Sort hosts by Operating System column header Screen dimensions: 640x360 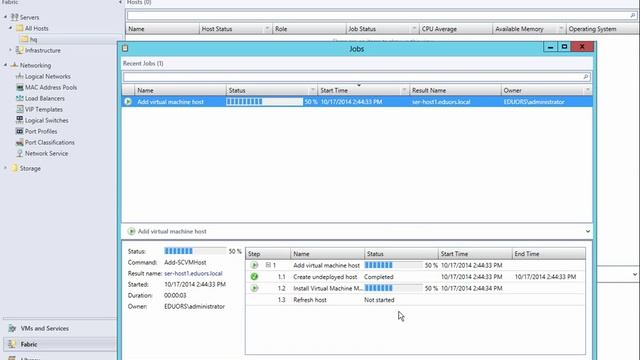(x=603, y=29)
